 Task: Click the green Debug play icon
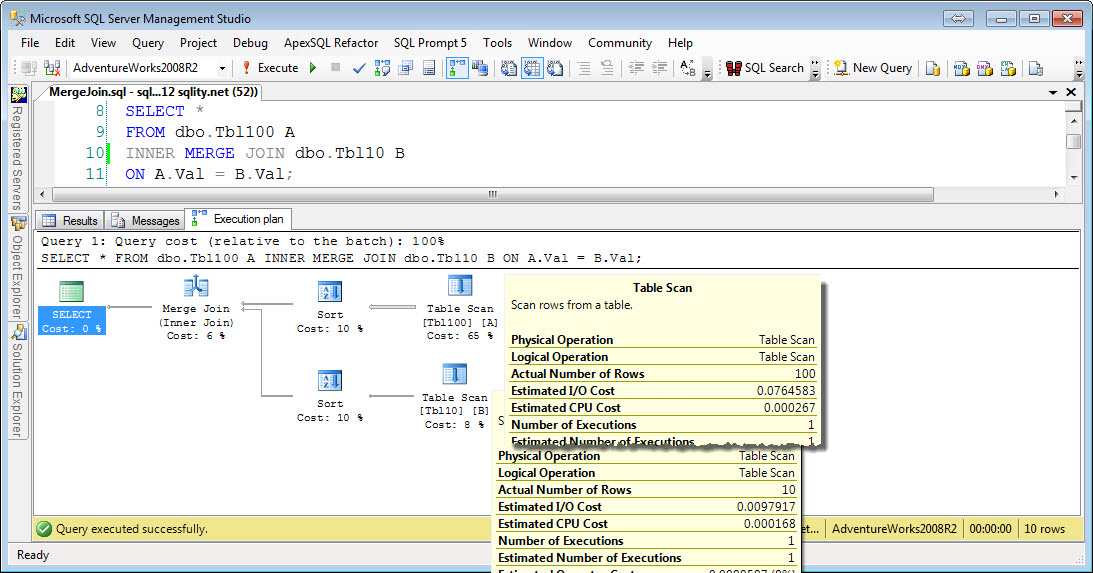[x=313, y=68]
